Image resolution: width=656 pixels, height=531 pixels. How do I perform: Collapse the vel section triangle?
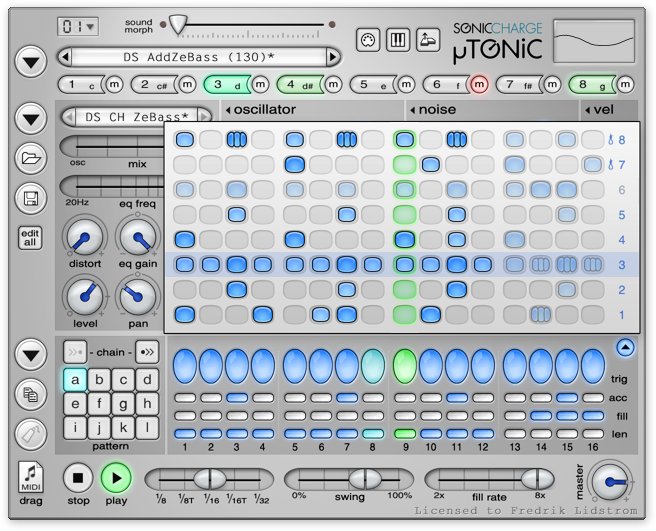(587, 110)
